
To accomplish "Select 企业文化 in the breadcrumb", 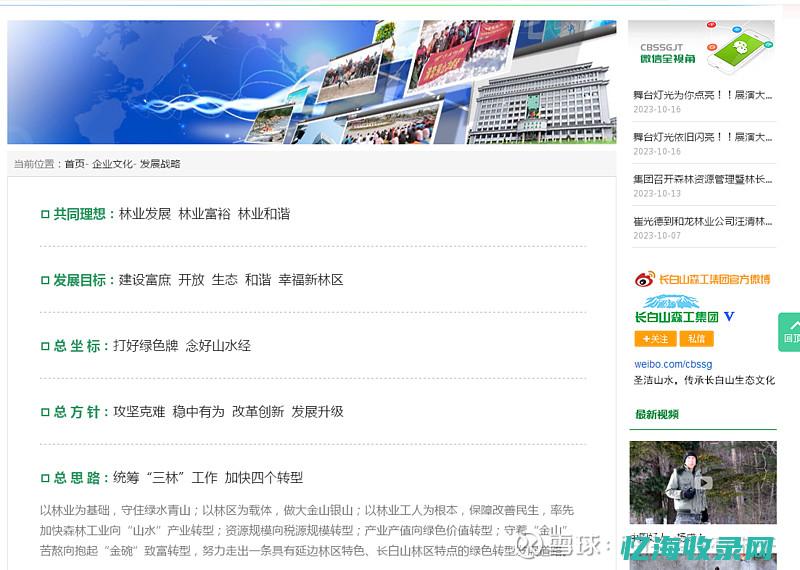I will 112,164.
